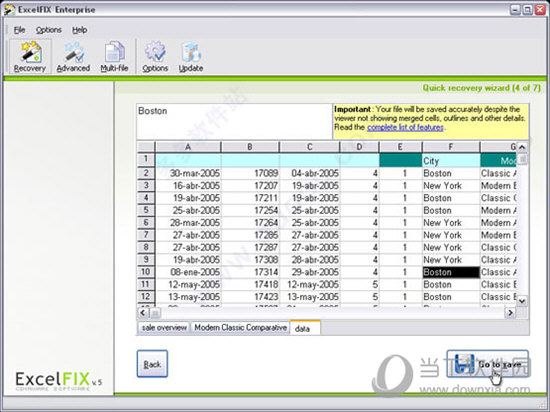
Task: Click cell 30-mar-2005 in row 2
Action: 188,173
